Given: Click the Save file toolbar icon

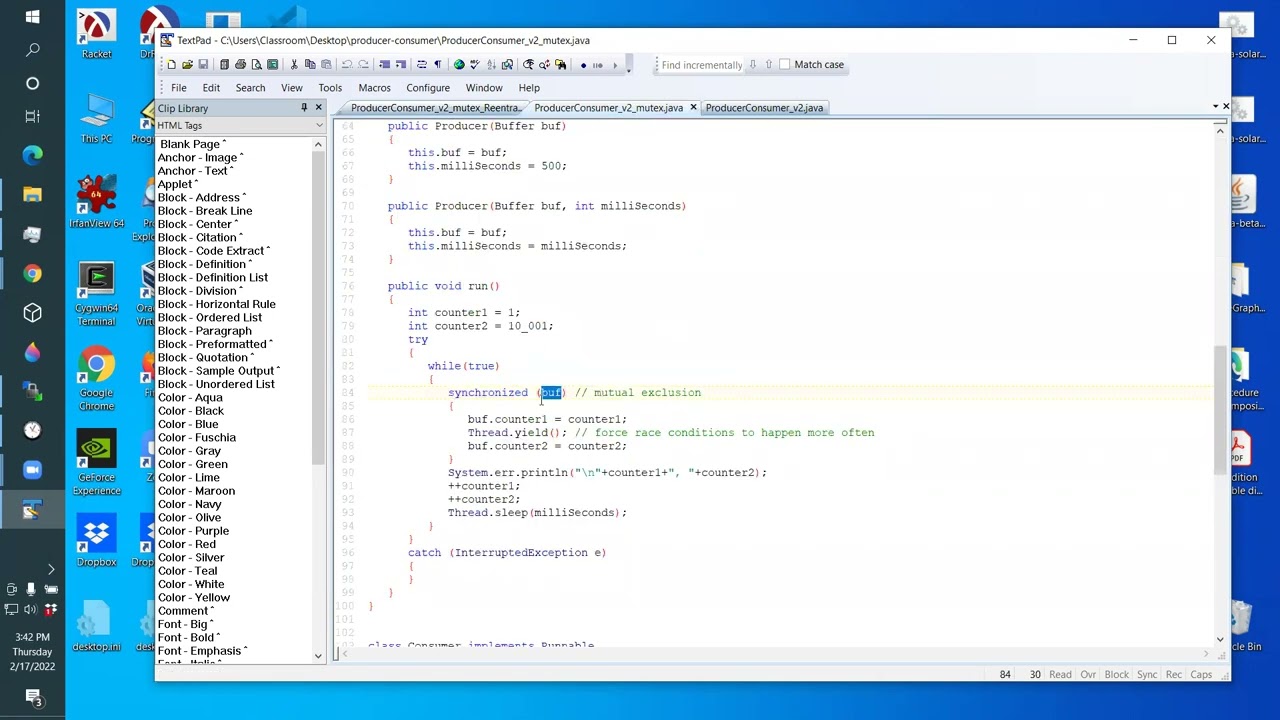Looking at the screenshot, I should click(203, 65).
